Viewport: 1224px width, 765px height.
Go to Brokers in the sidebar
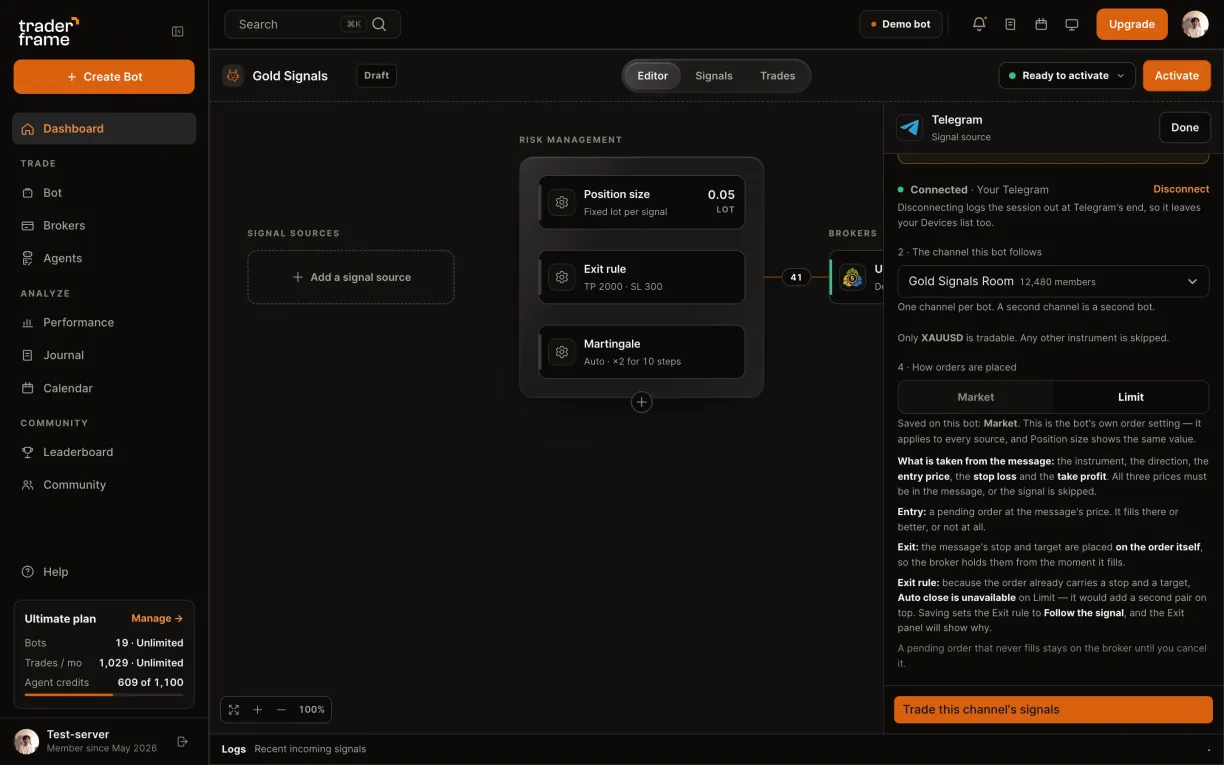104,226
